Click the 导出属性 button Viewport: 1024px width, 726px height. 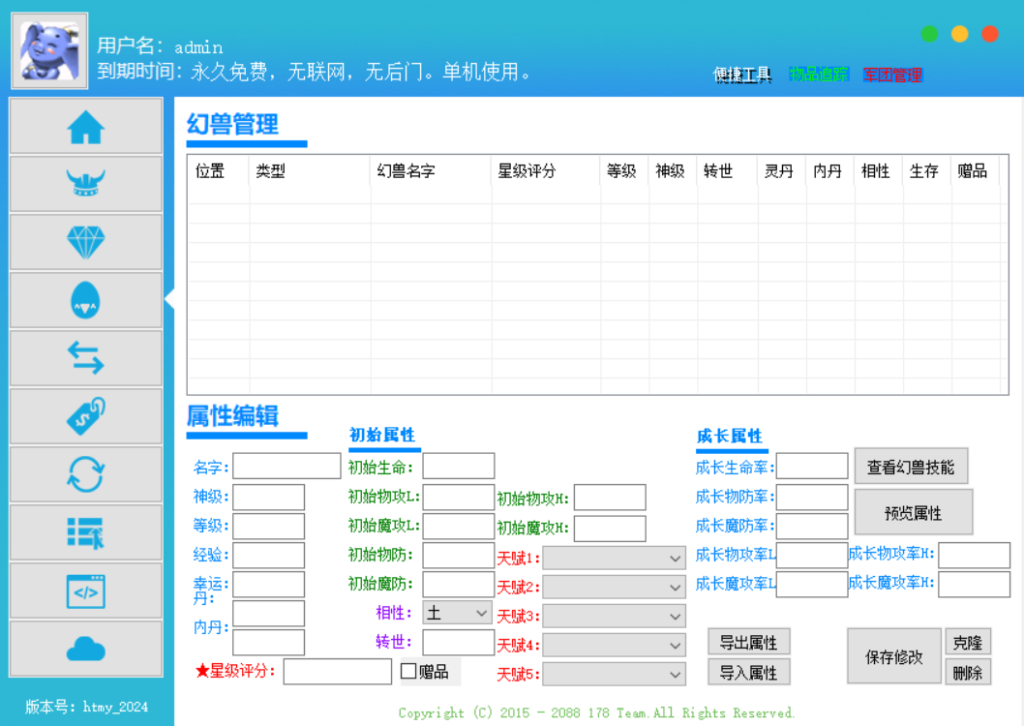[x=748, y=642]
